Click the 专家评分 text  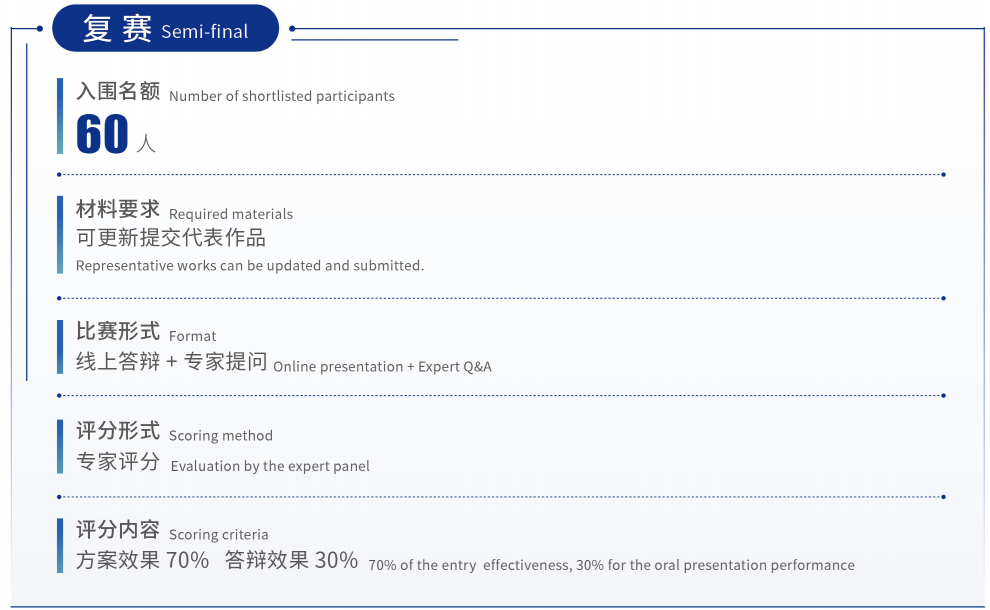tap(118, 461)
